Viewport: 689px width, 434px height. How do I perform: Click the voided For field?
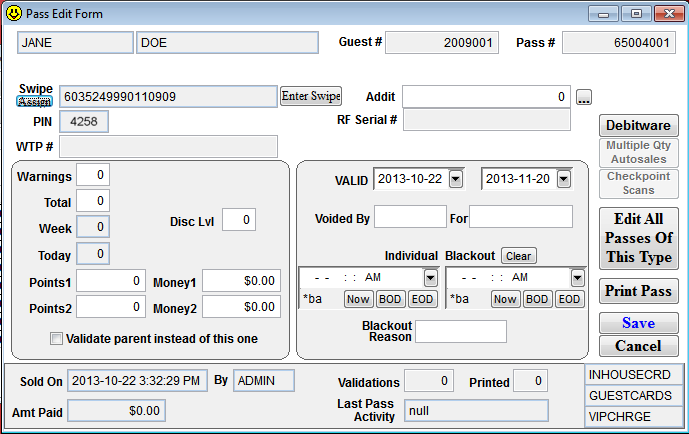[521, 217]
